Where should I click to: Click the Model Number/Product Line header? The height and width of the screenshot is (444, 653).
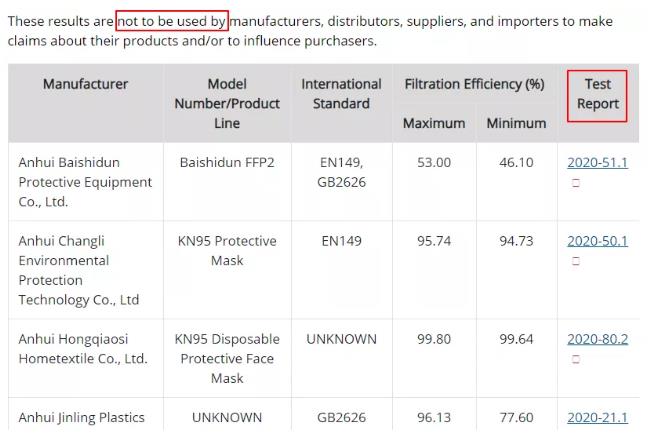[227, 103]
